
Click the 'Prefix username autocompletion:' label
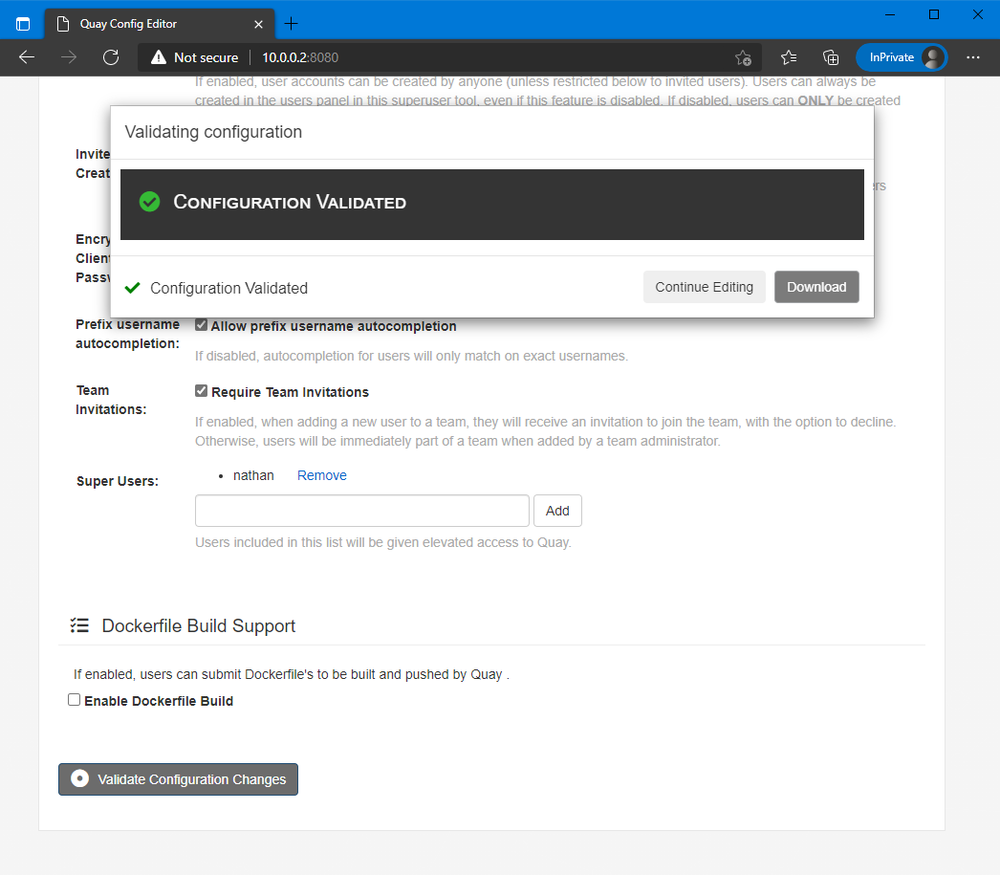(x=128, y=334)
